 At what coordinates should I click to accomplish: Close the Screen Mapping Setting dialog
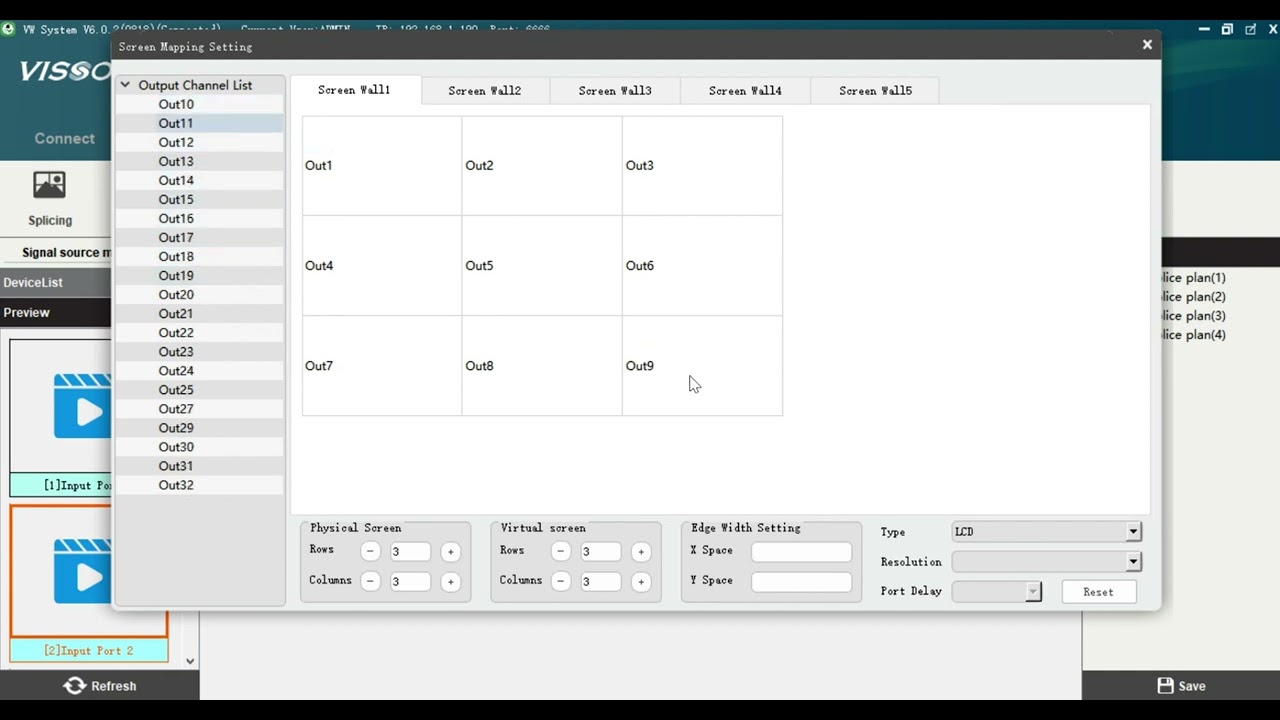pos(1147,45)
